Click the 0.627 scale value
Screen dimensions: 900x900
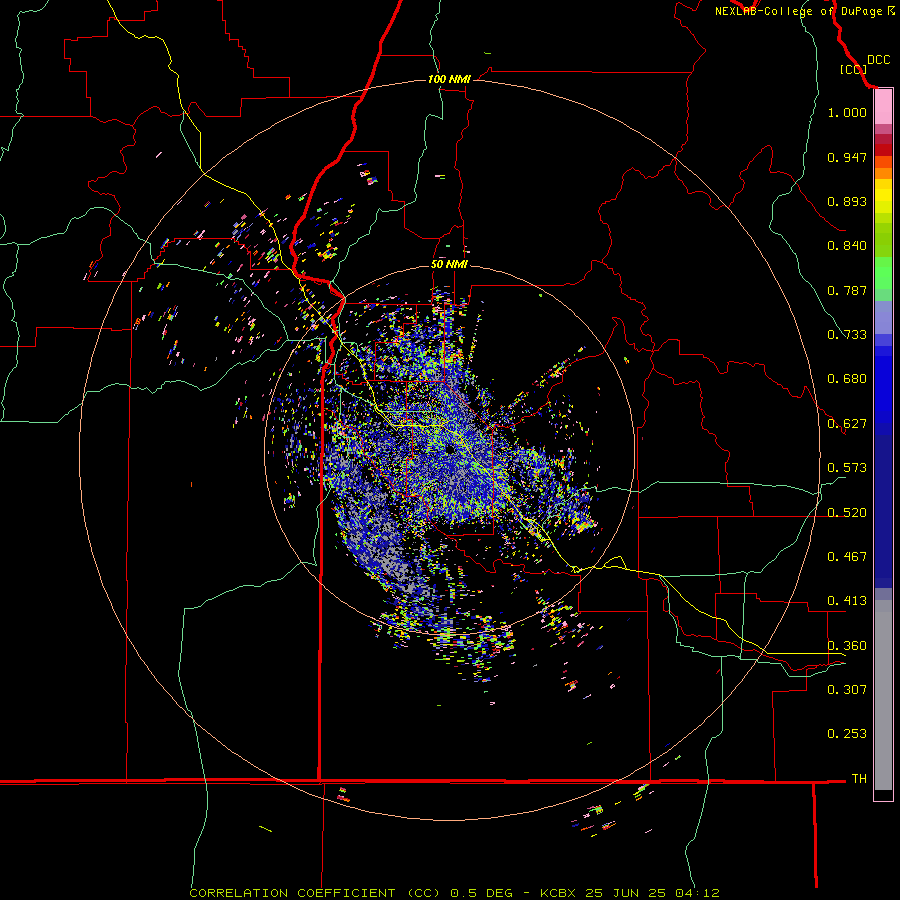pyautogui.click(x=847, y=424)
